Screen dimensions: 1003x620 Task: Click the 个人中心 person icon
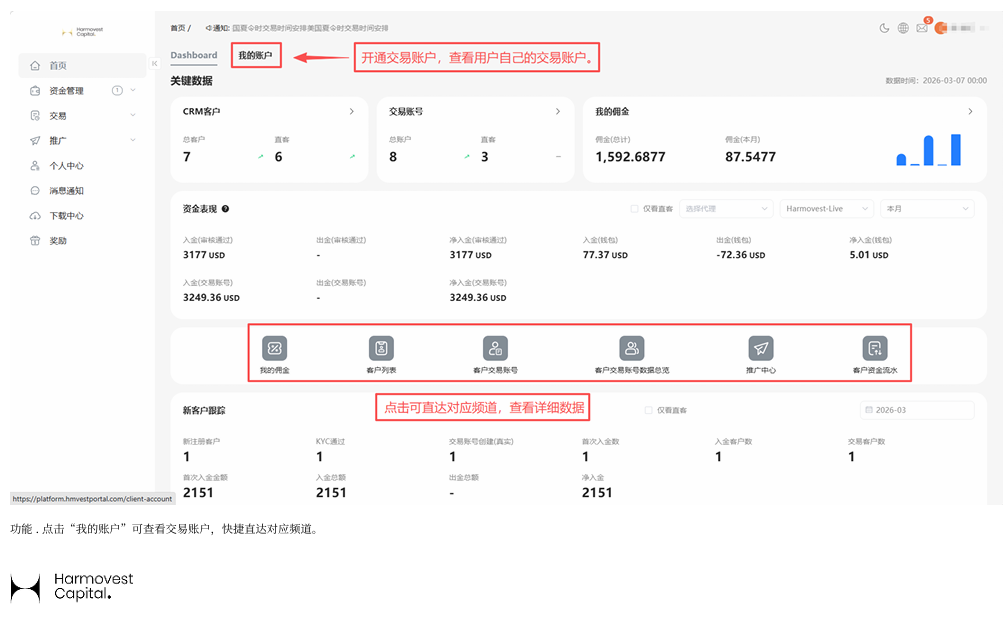[x=35, y=166]
